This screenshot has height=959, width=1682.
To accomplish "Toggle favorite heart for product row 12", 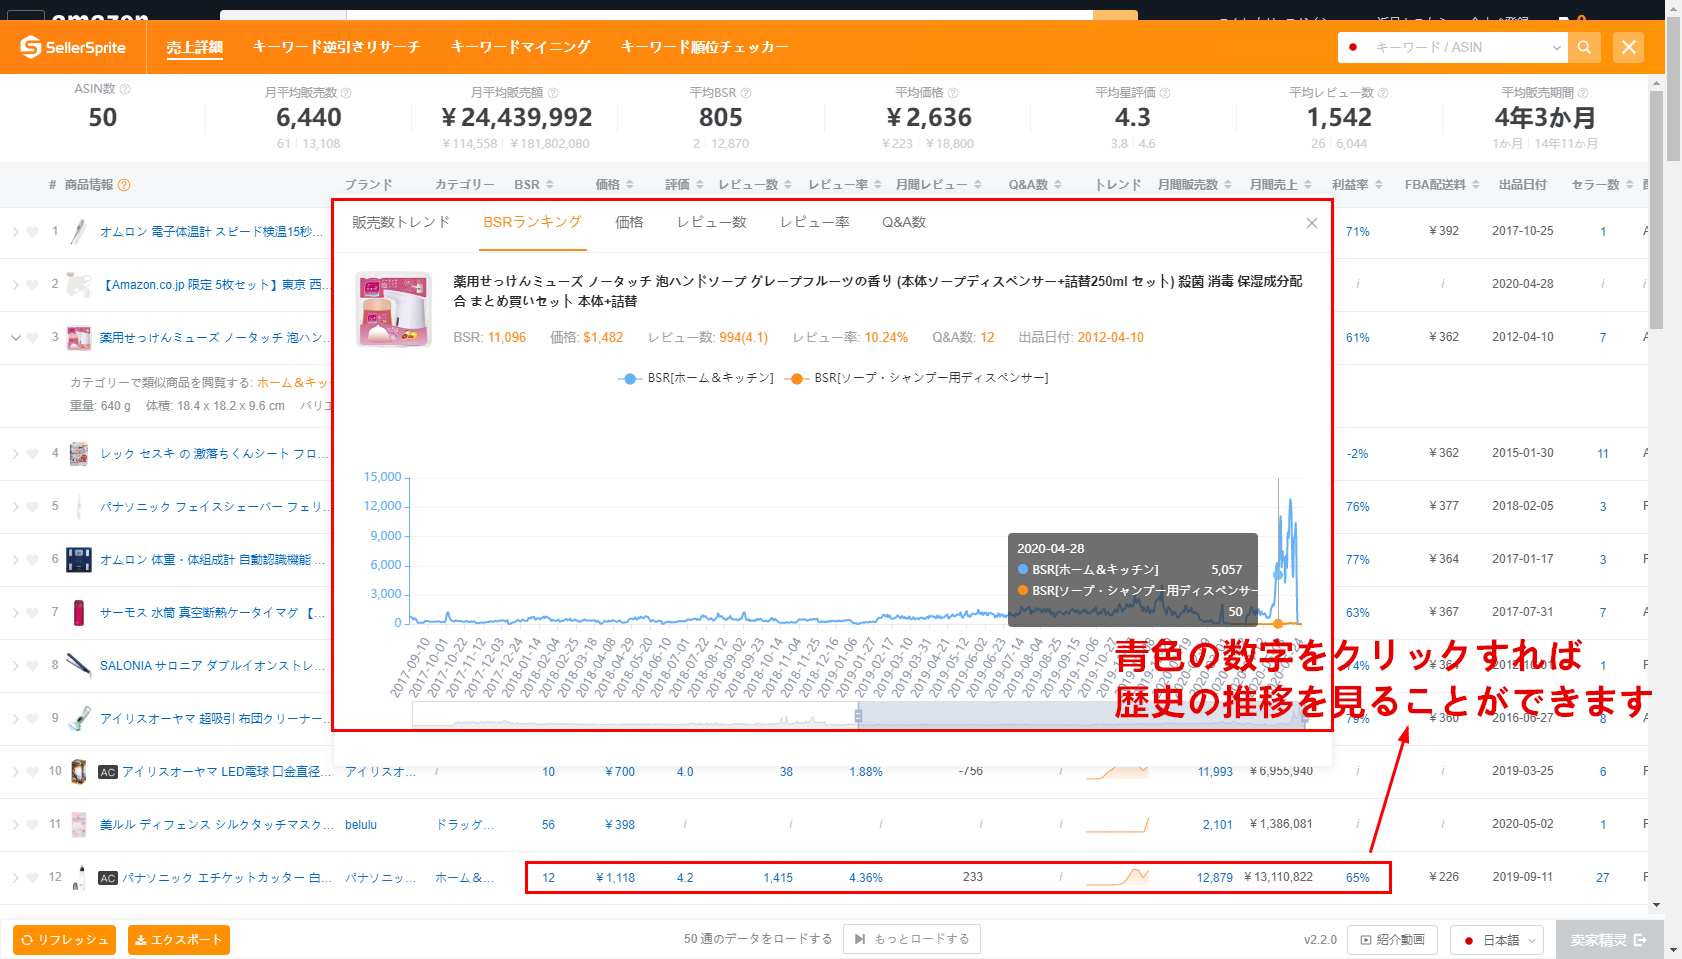I will pyautogui.click(x=32, y=878).
